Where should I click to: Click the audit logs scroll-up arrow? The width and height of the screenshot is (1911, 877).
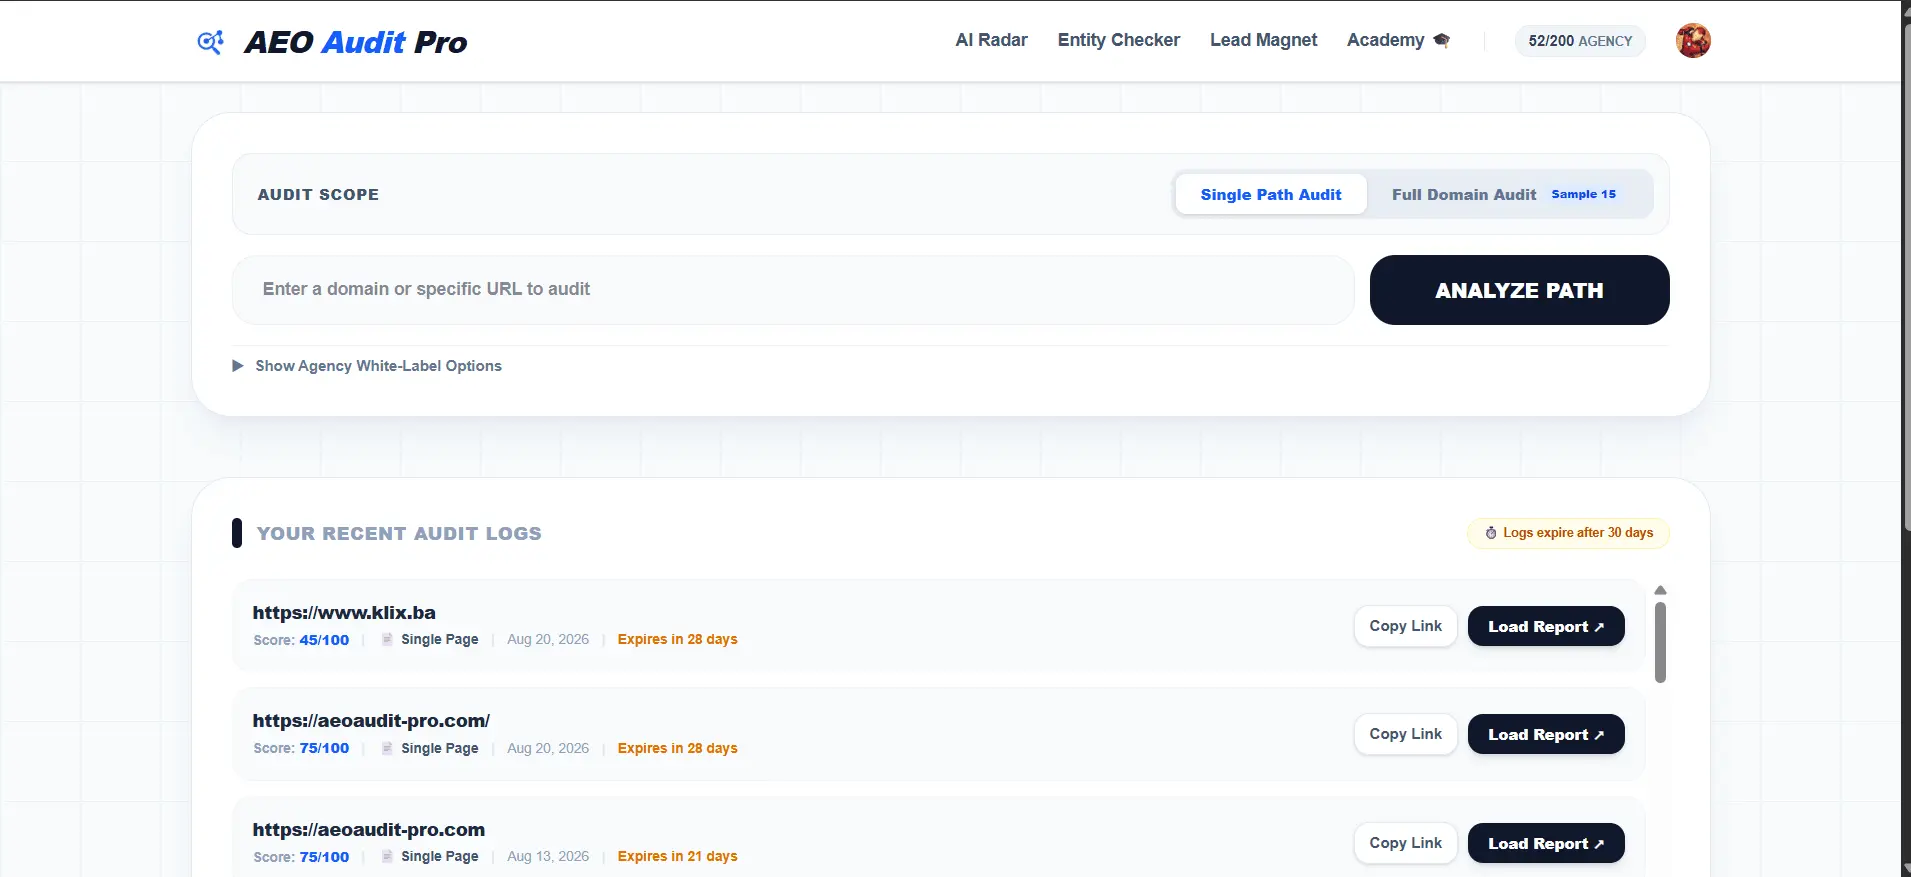(x=1660, y=590)
